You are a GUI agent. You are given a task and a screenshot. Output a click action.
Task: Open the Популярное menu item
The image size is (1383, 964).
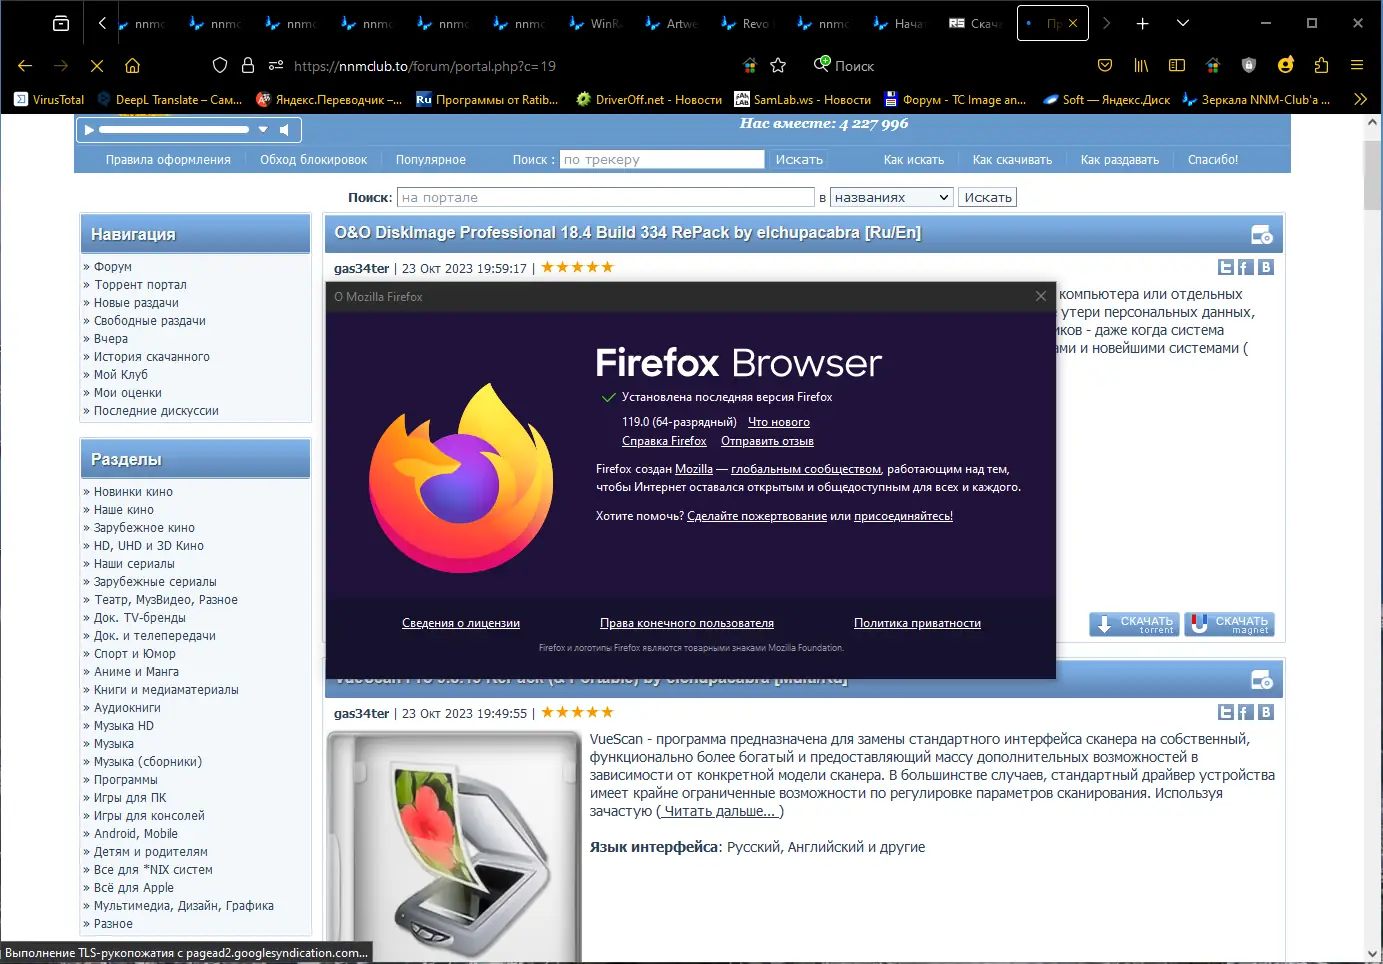(x=431, y=160)
